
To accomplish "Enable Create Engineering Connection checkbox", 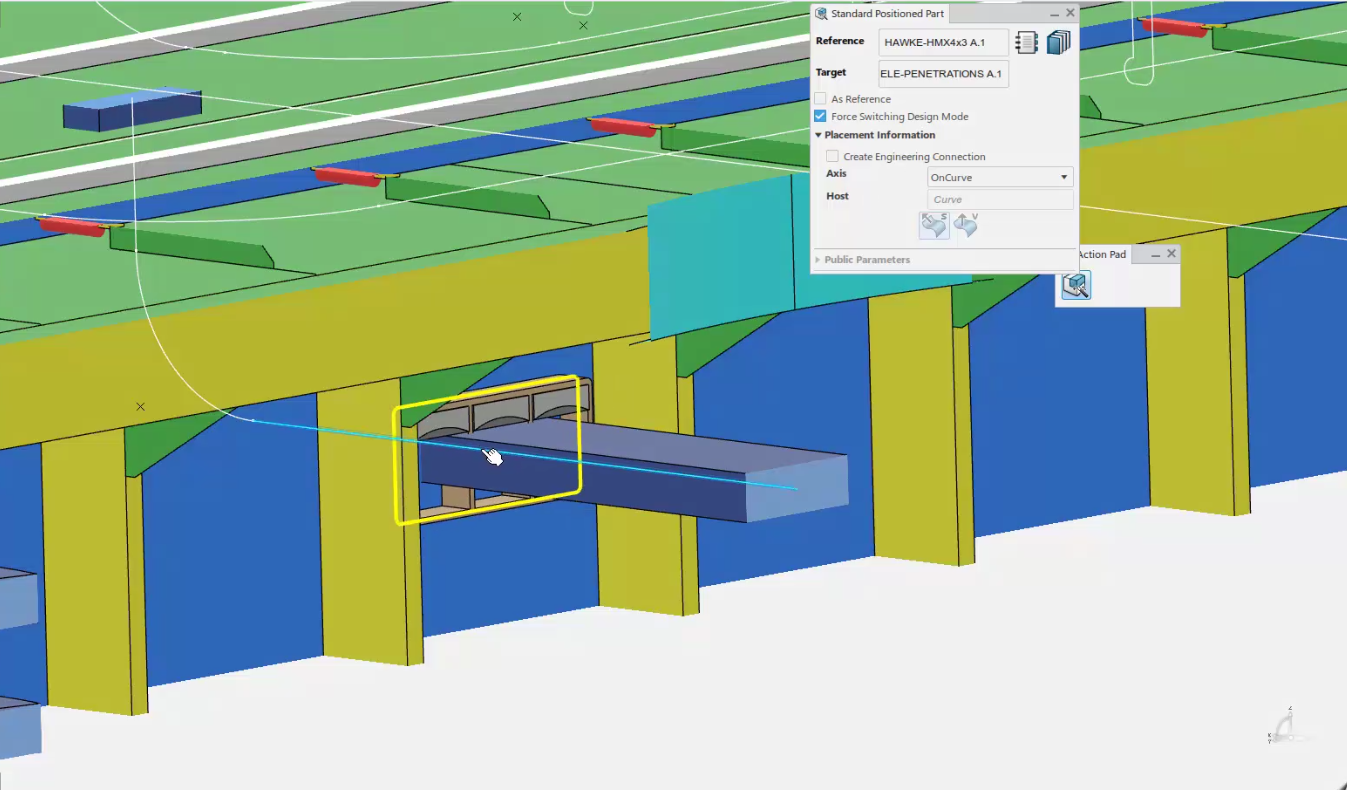I will pos(832,157).
